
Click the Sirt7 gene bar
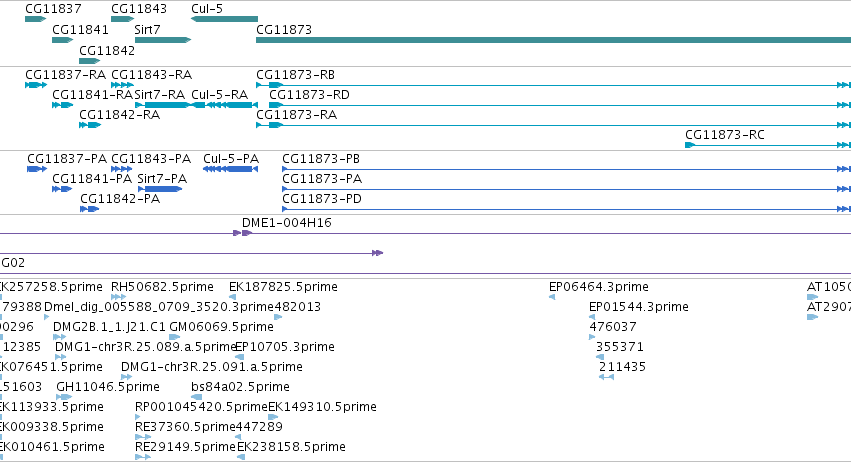click(163, 40)
